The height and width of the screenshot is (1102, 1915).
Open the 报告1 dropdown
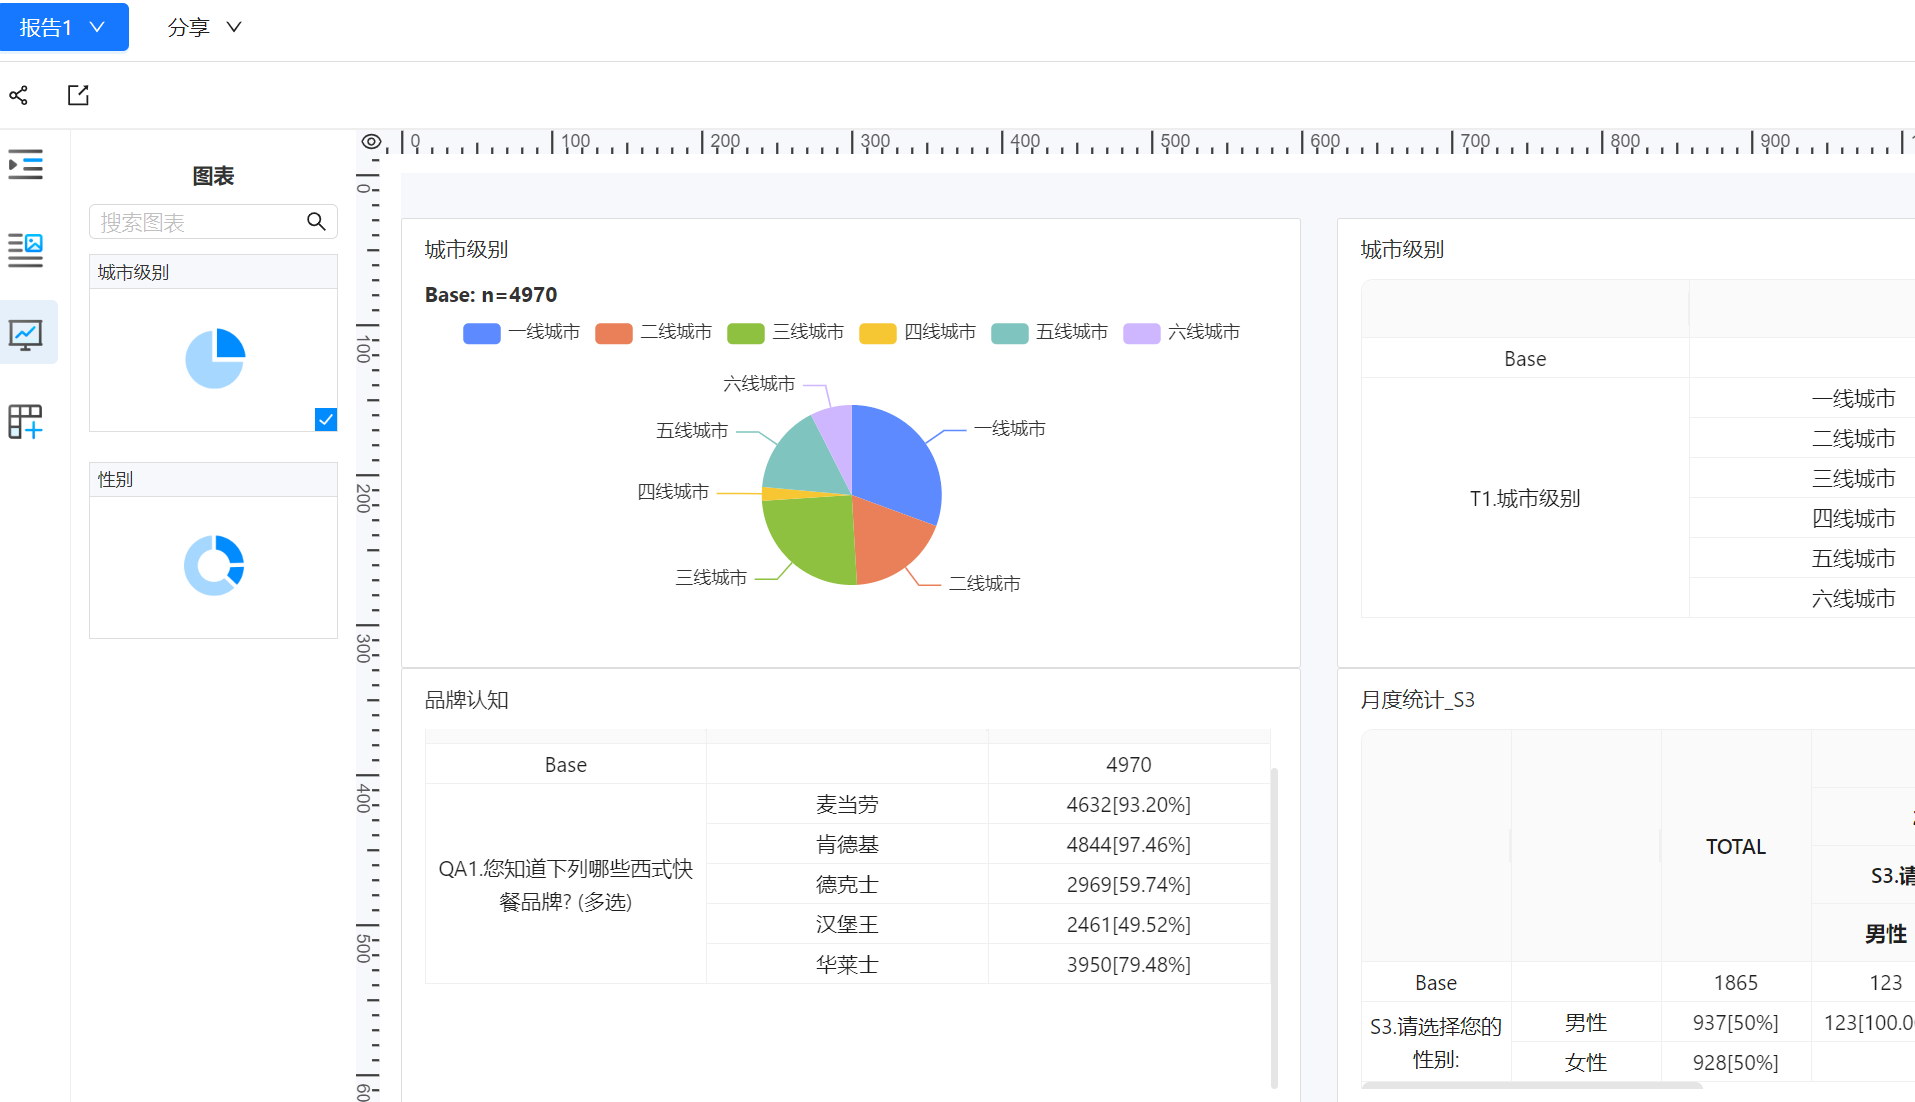[64, 27]
